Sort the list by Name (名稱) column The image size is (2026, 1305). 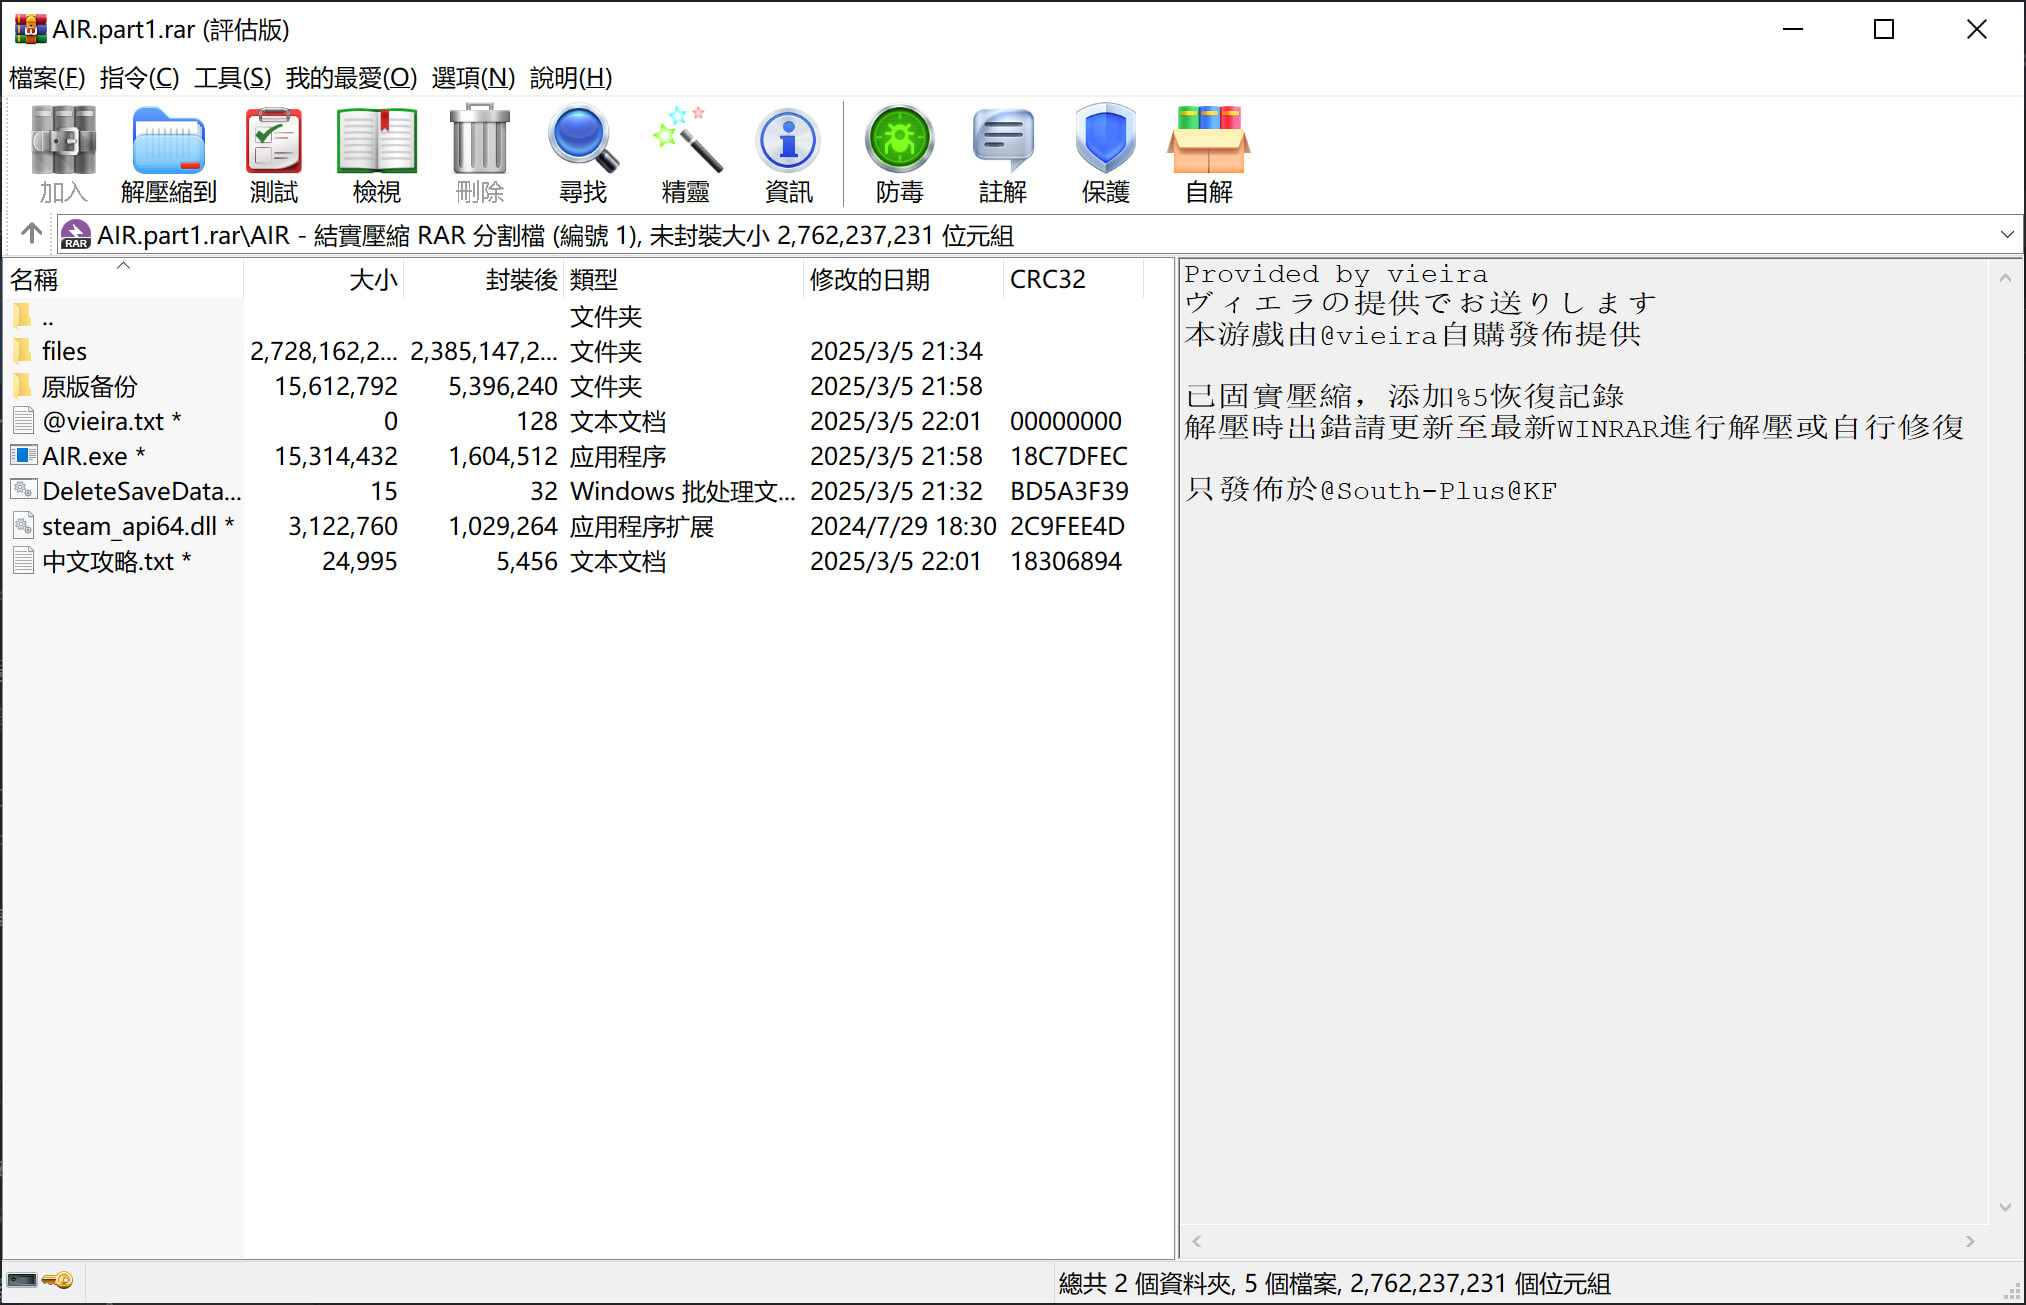[x=35, y=280]
